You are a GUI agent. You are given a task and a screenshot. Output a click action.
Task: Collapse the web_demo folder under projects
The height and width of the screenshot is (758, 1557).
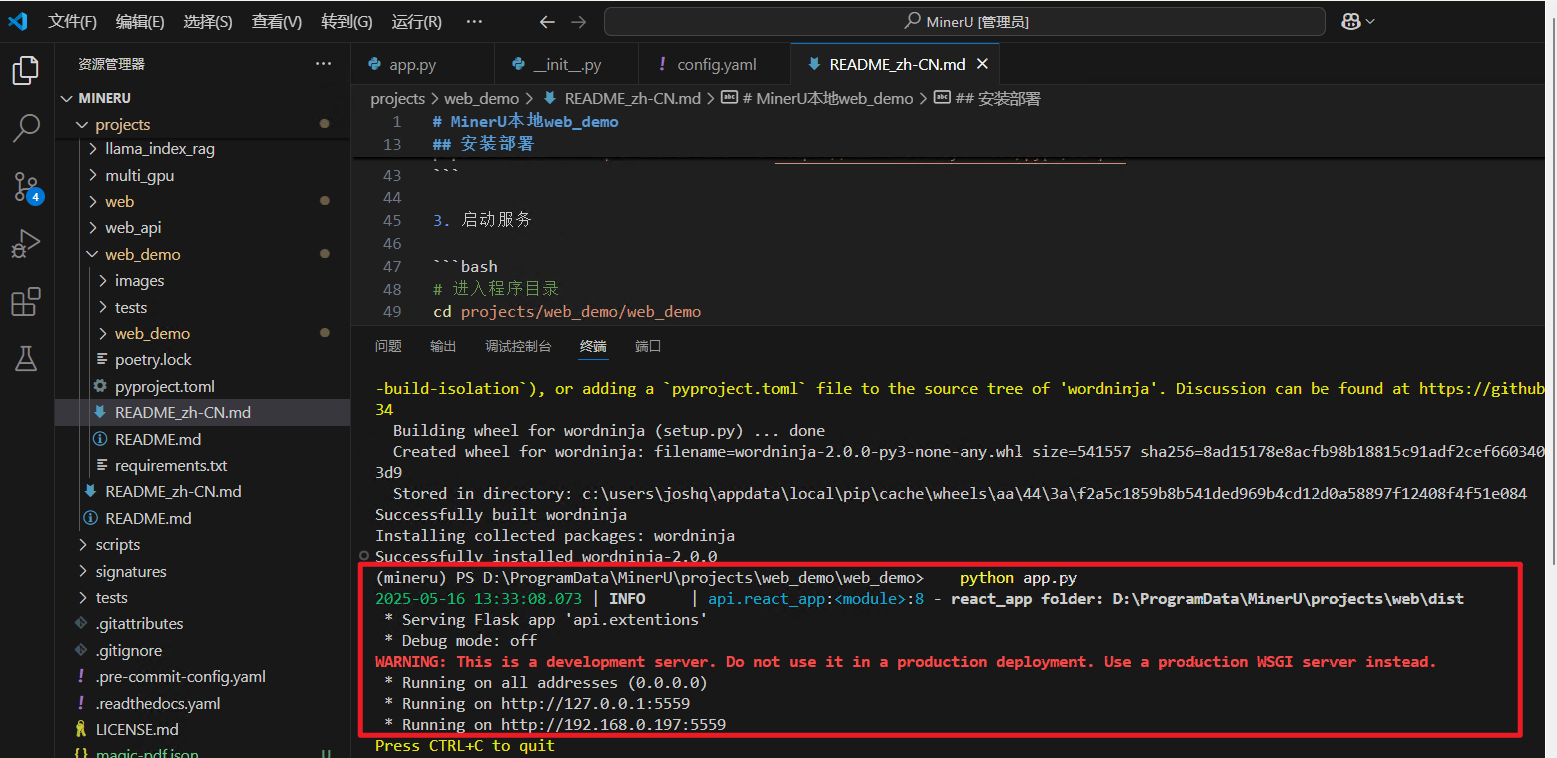click(202, 254)
